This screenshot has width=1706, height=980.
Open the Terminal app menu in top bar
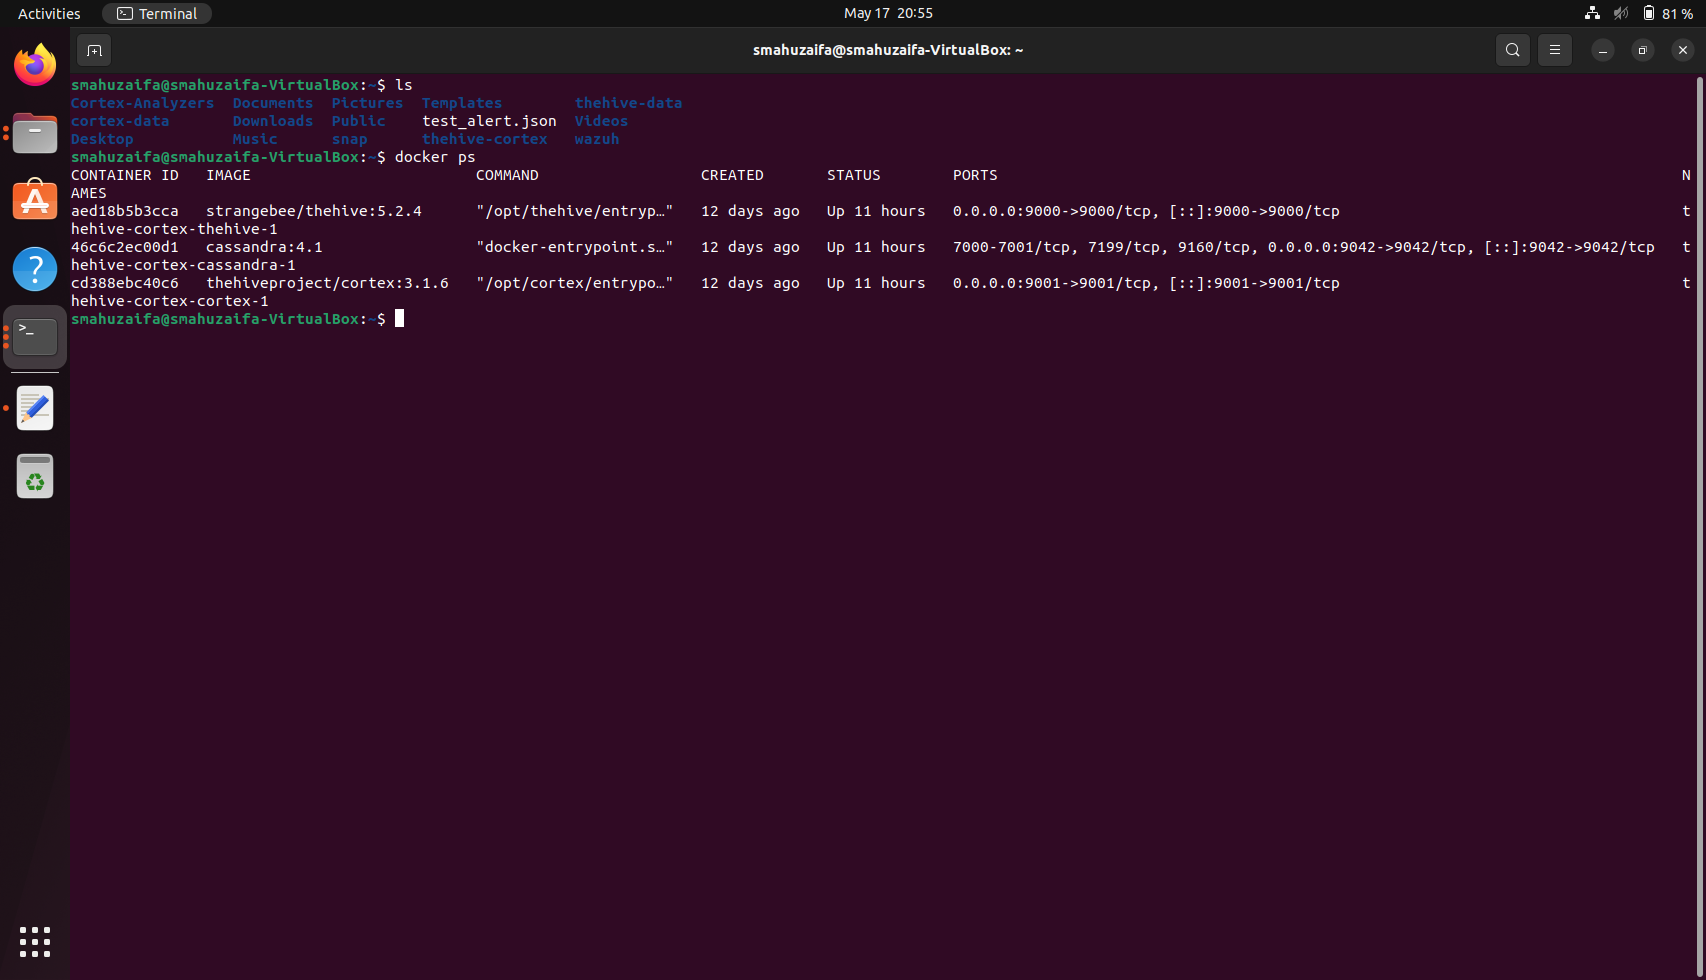click(x=157, y=13)
